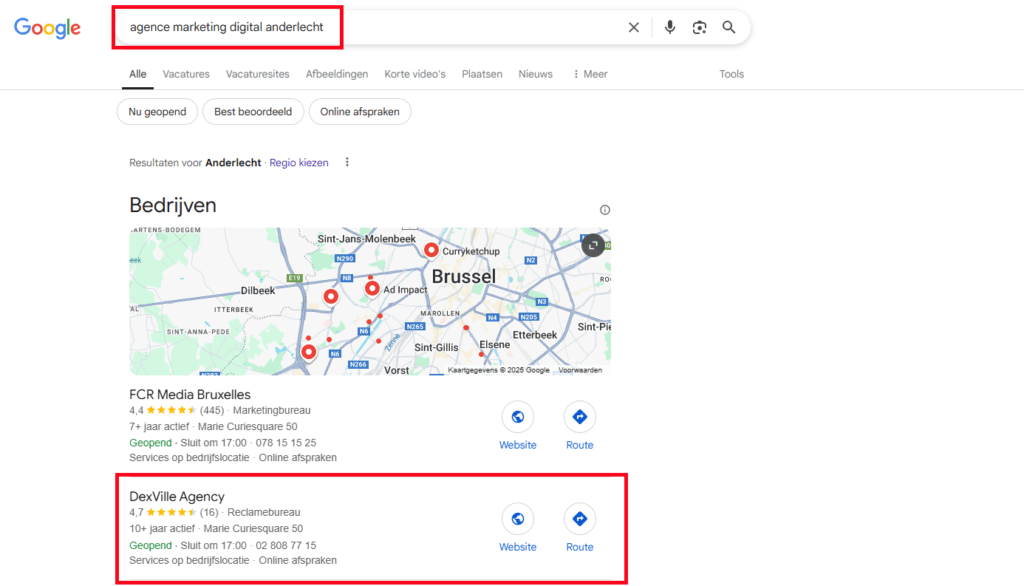
Task: Get route to FCR Media Bruxelles
Action: pyautogui.click(x=579, y=417)
